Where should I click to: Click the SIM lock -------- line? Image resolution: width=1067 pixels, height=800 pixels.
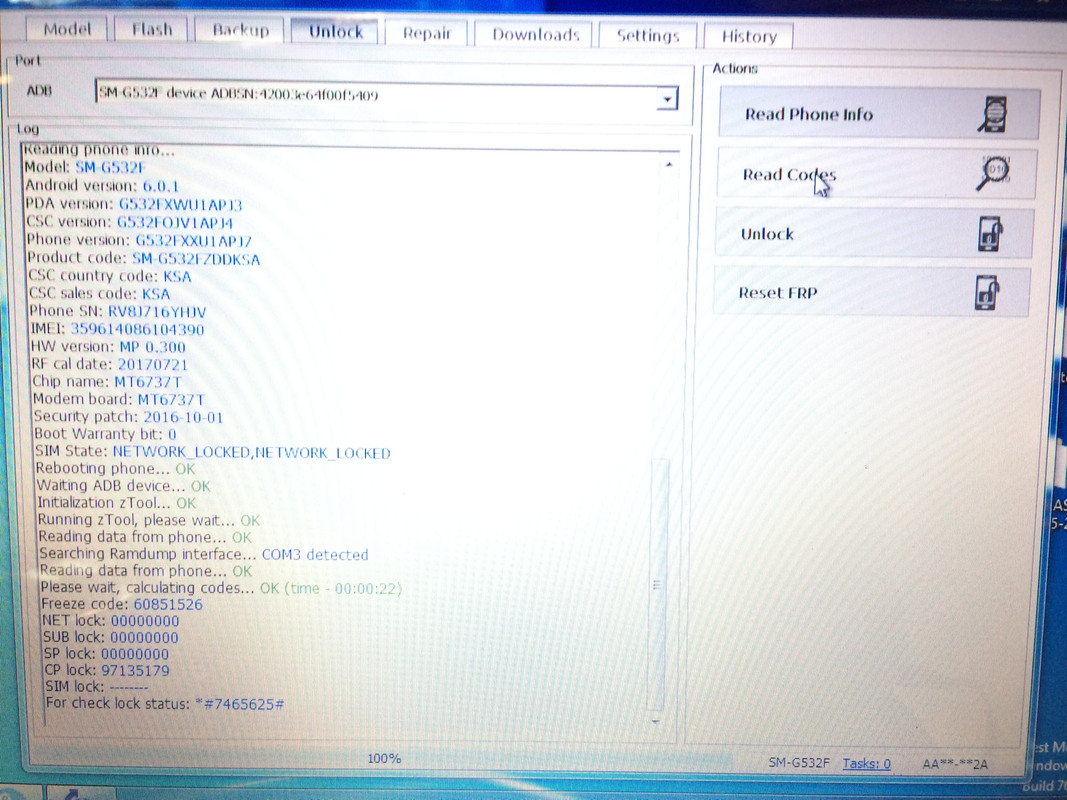(x=97, y=687)
